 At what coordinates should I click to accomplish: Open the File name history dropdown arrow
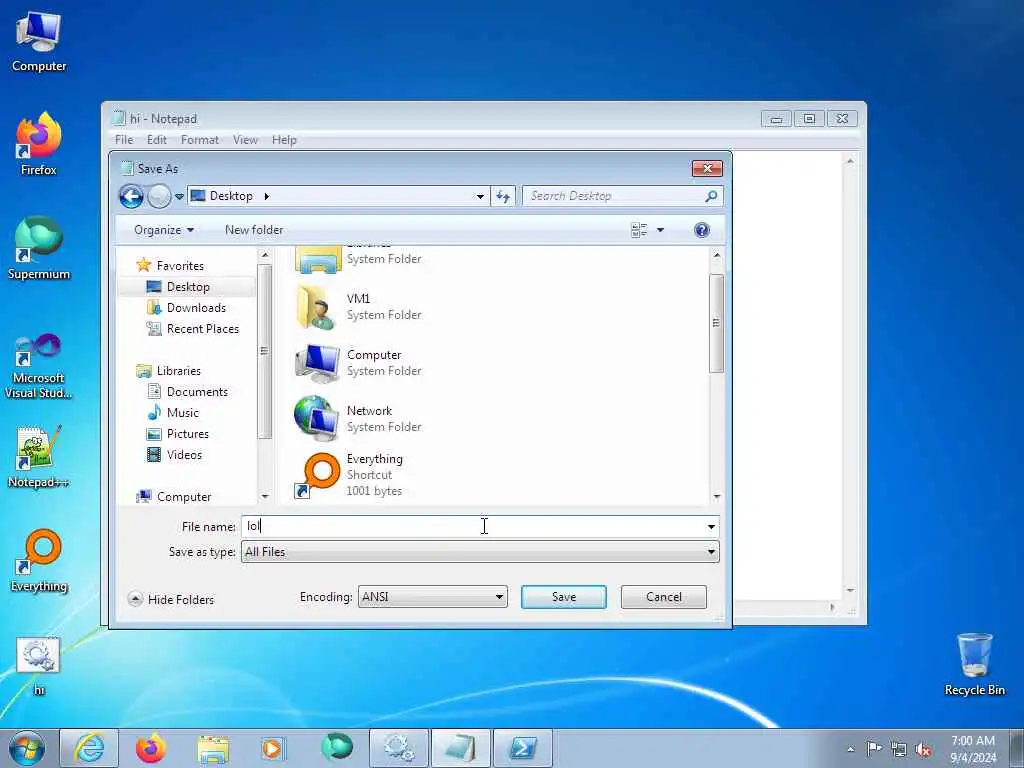pos(711,526)
